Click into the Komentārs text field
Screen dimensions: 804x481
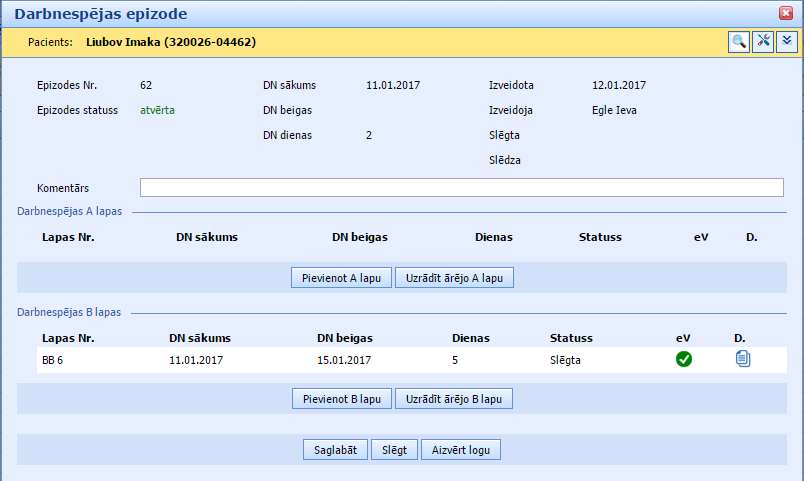click(x=461, y=188)
